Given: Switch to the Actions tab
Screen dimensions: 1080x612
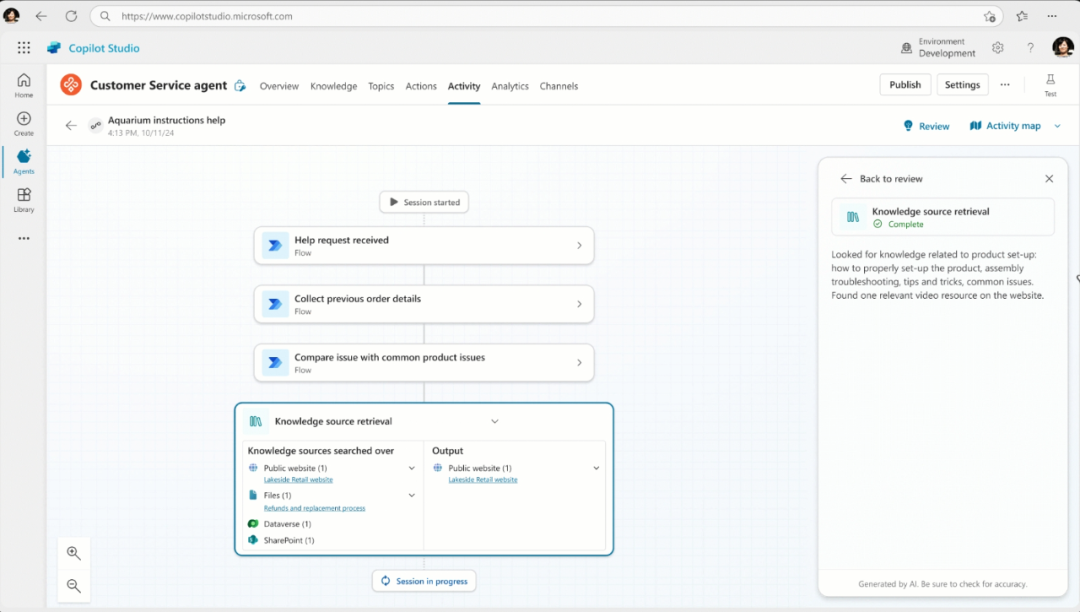Looking at the screenshot, I should pyautogui.click(x=421, y=86).
